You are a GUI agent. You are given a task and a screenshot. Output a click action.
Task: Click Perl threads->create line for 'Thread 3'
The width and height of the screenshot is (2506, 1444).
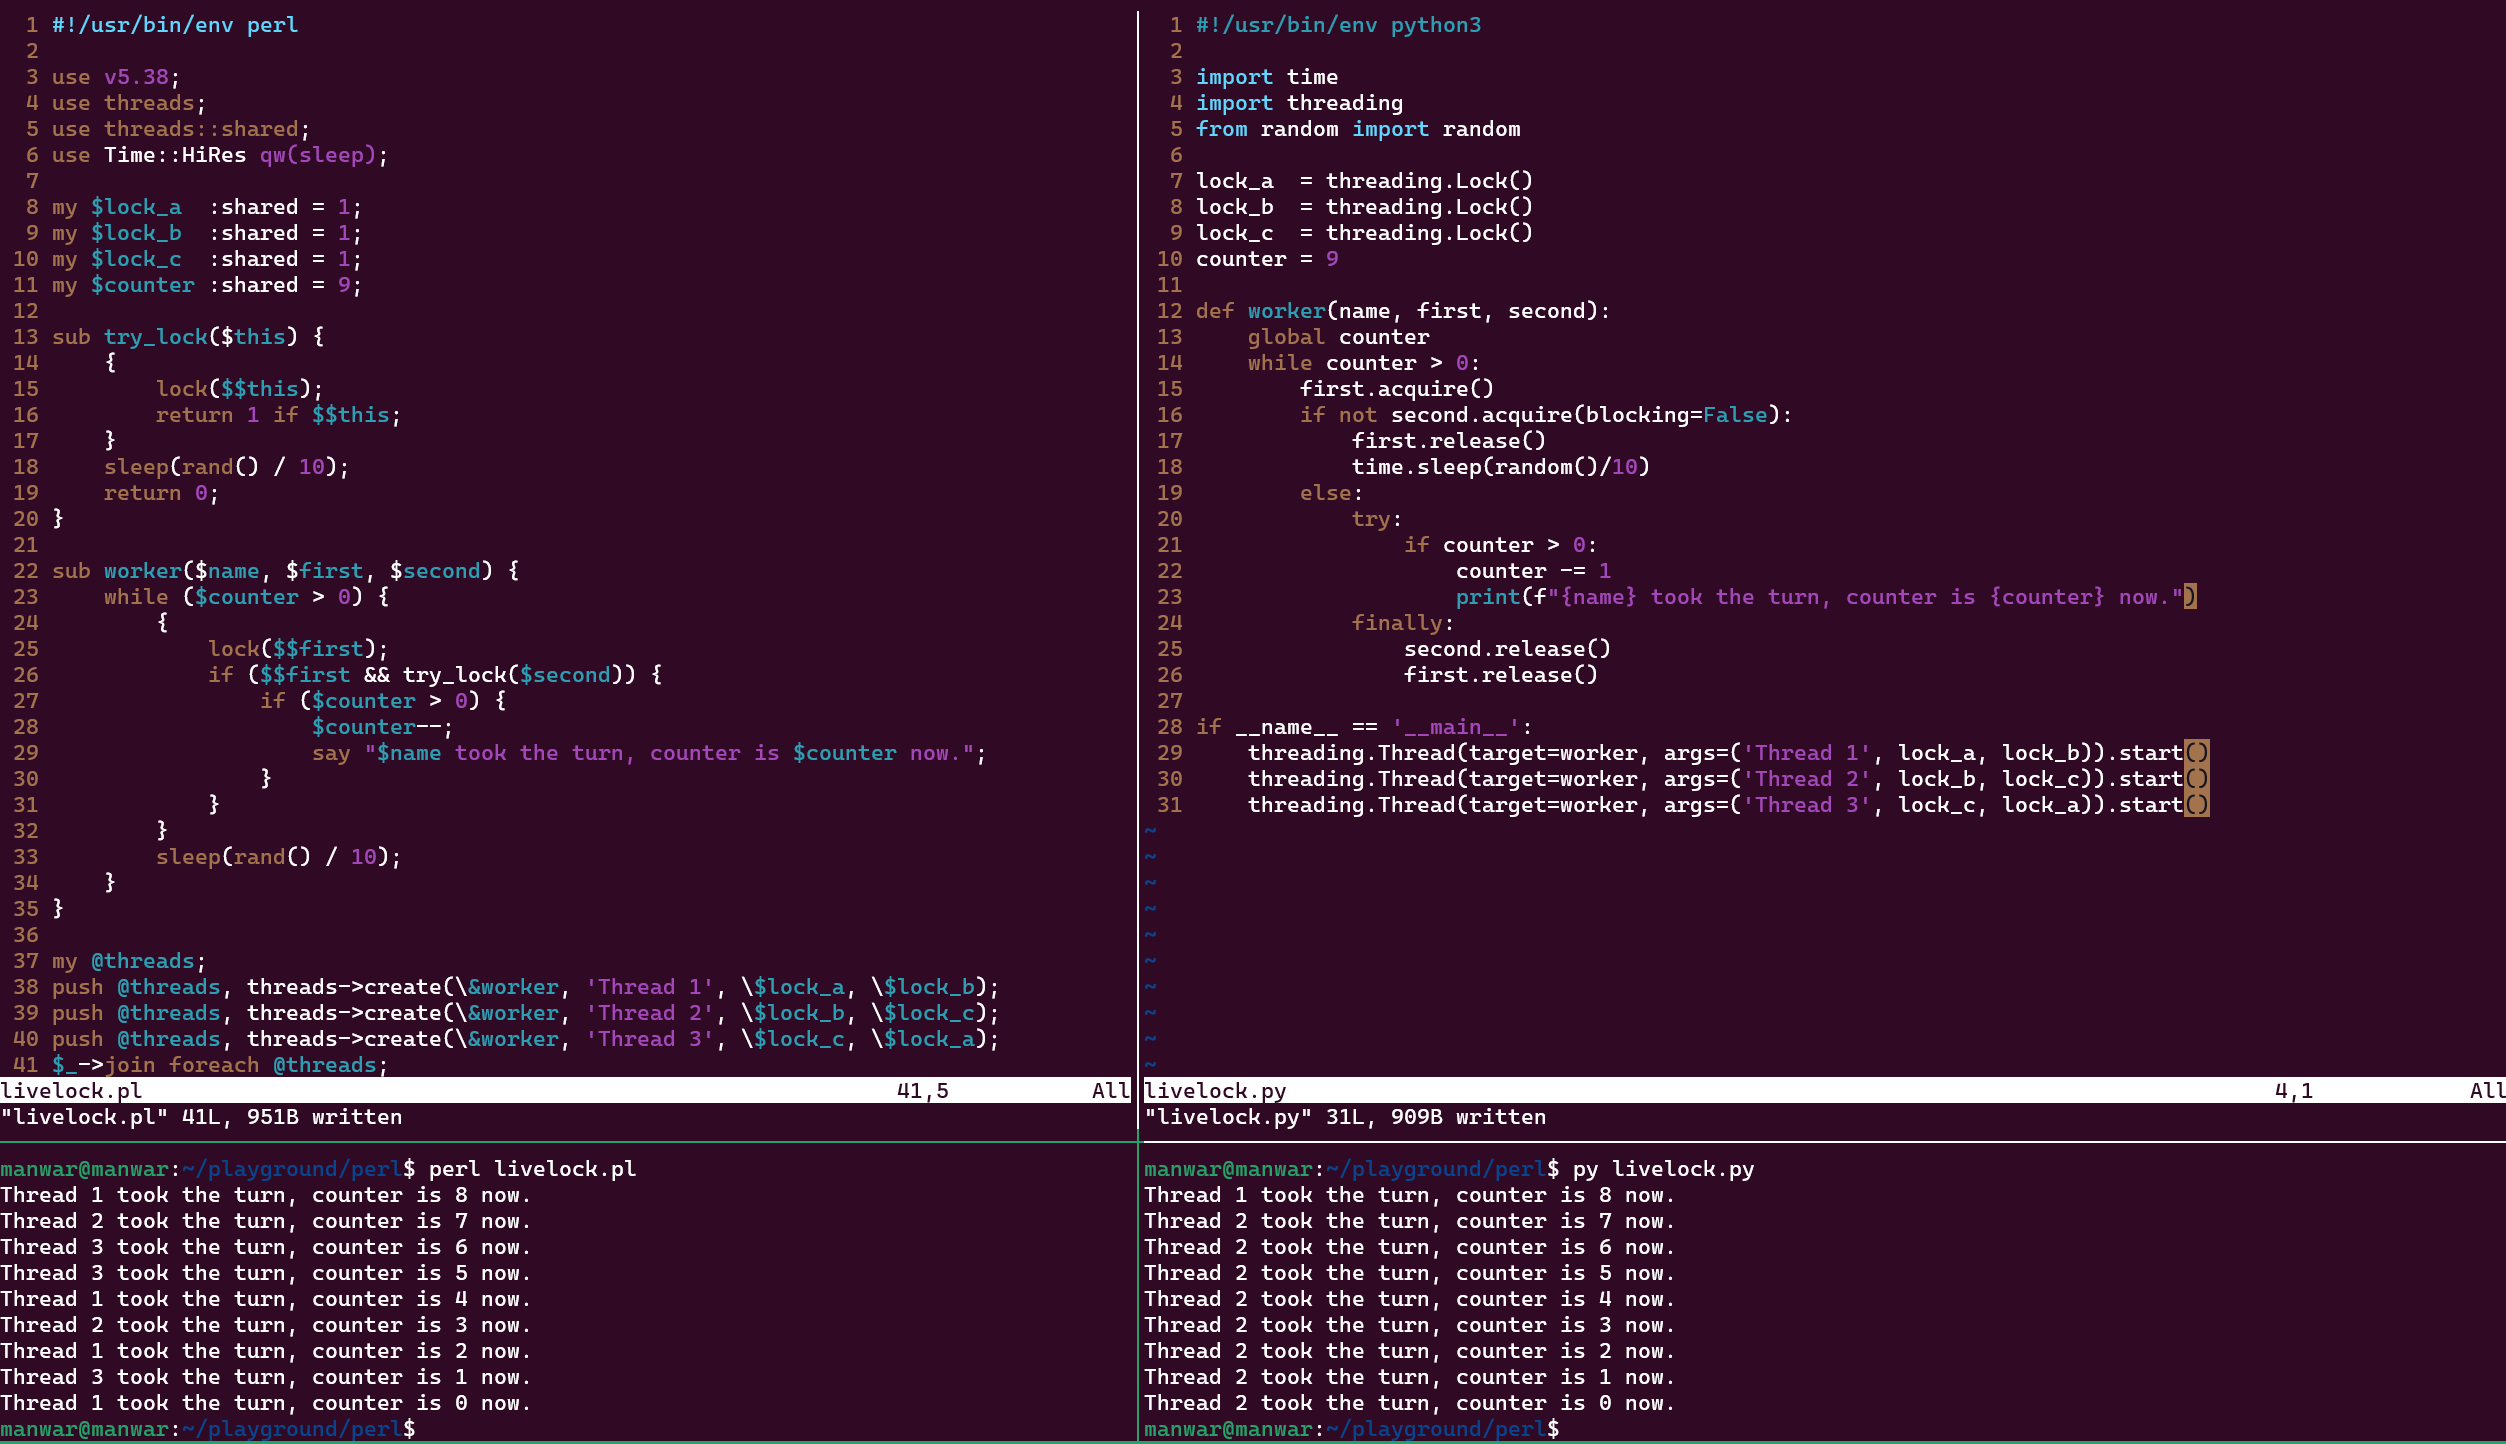click(x=525, y=1039)
